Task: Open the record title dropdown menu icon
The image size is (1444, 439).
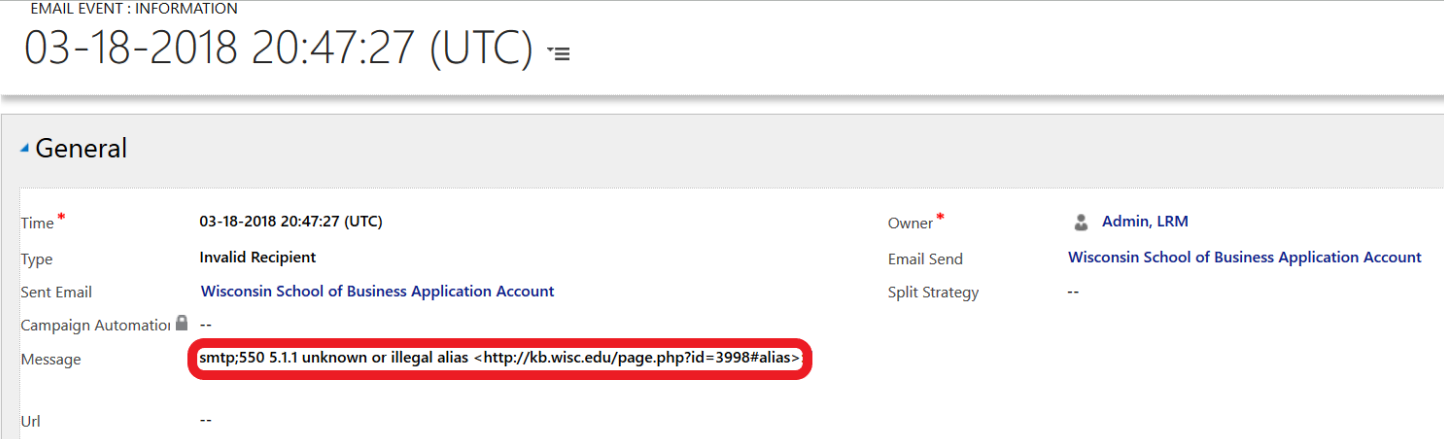Action: tap(559, 54)
